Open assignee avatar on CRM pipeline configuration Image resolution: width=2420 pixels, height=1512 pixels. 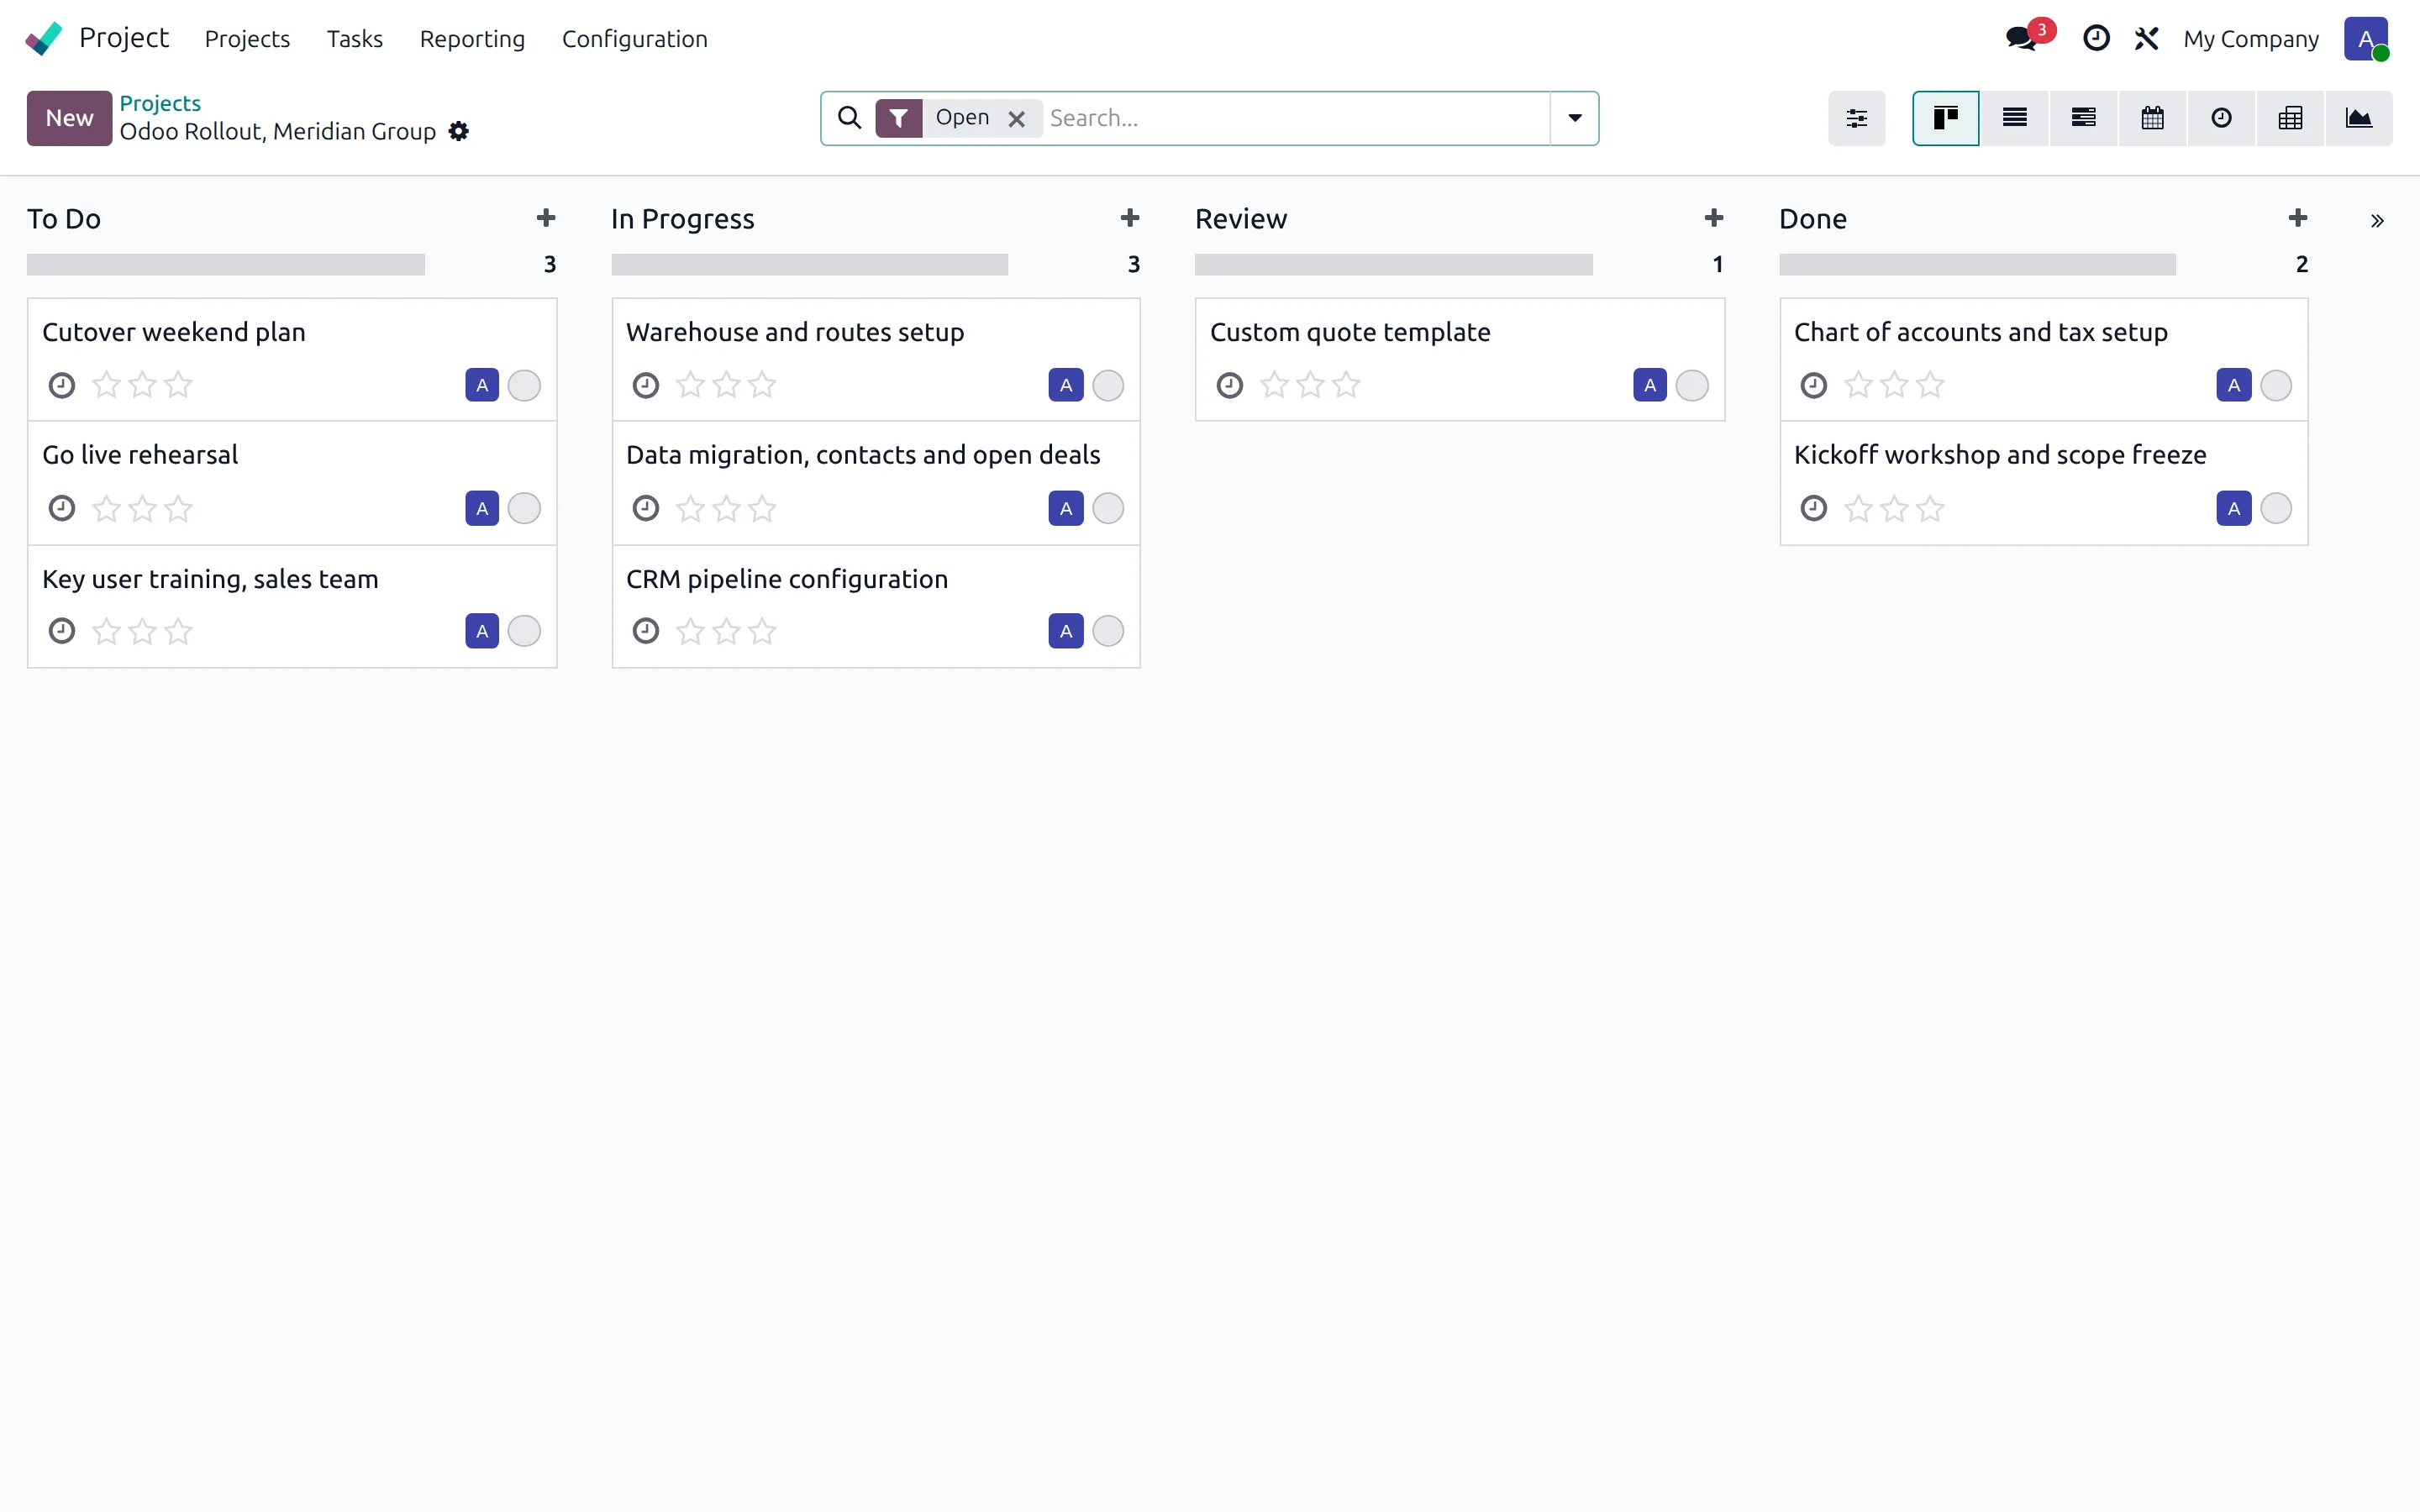point(1066,631)
